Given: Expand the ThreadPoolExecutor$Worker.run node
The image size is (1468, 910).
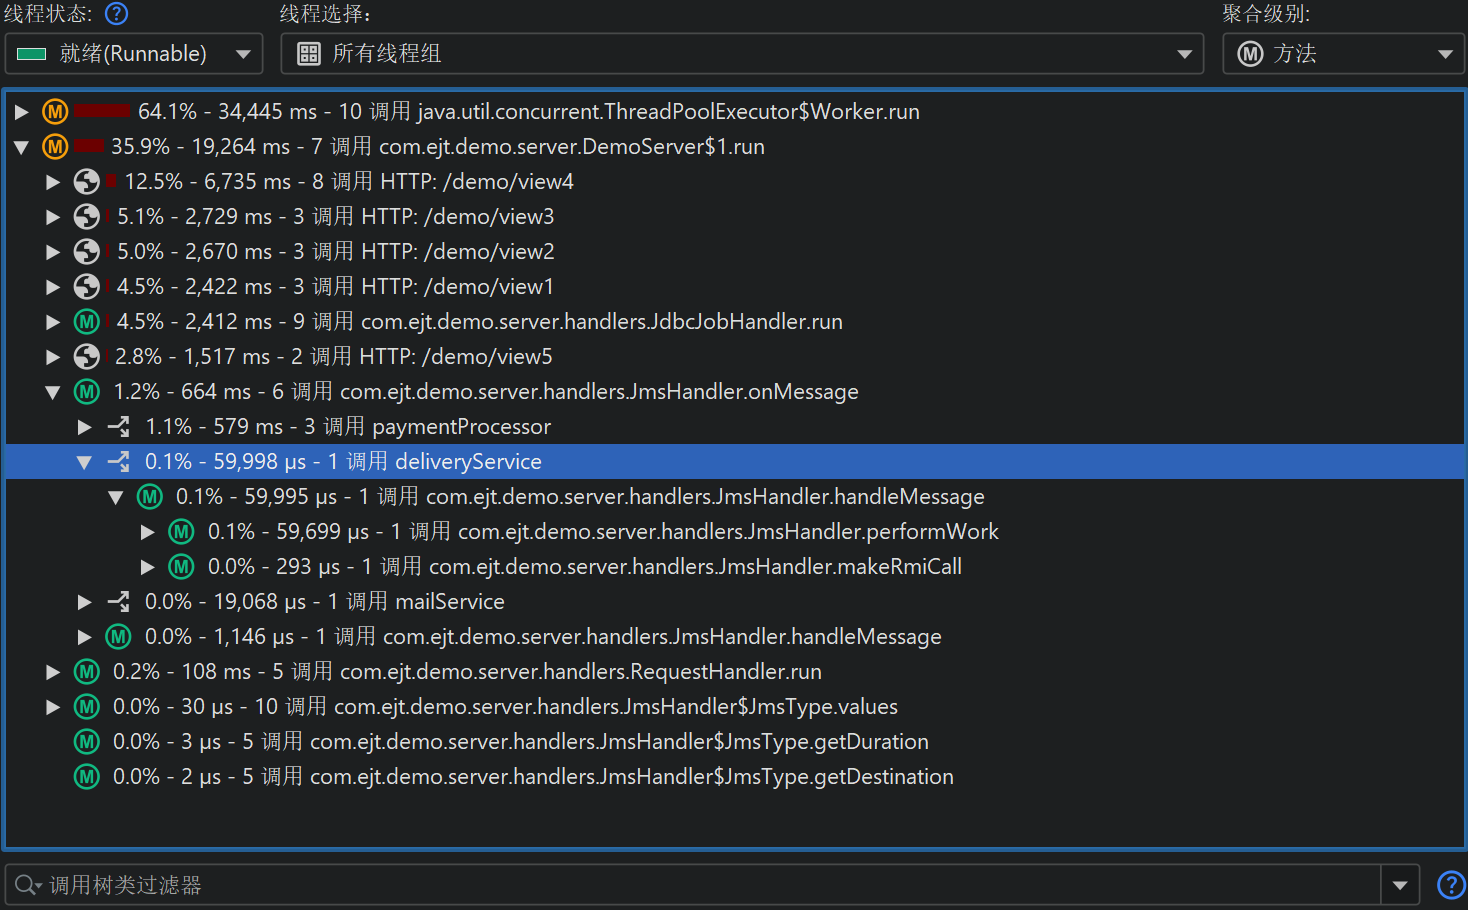Looking at the screenshot, I should pos(21,112).
